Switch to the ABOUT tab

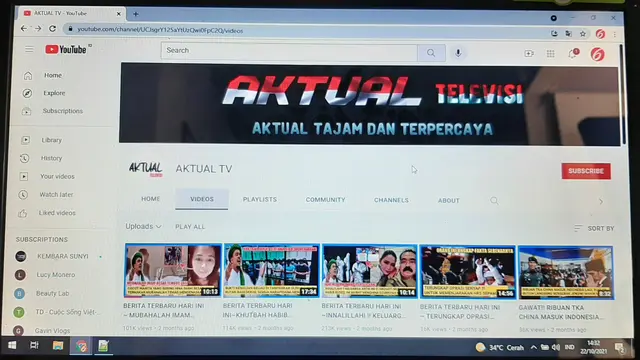(449, 201)
